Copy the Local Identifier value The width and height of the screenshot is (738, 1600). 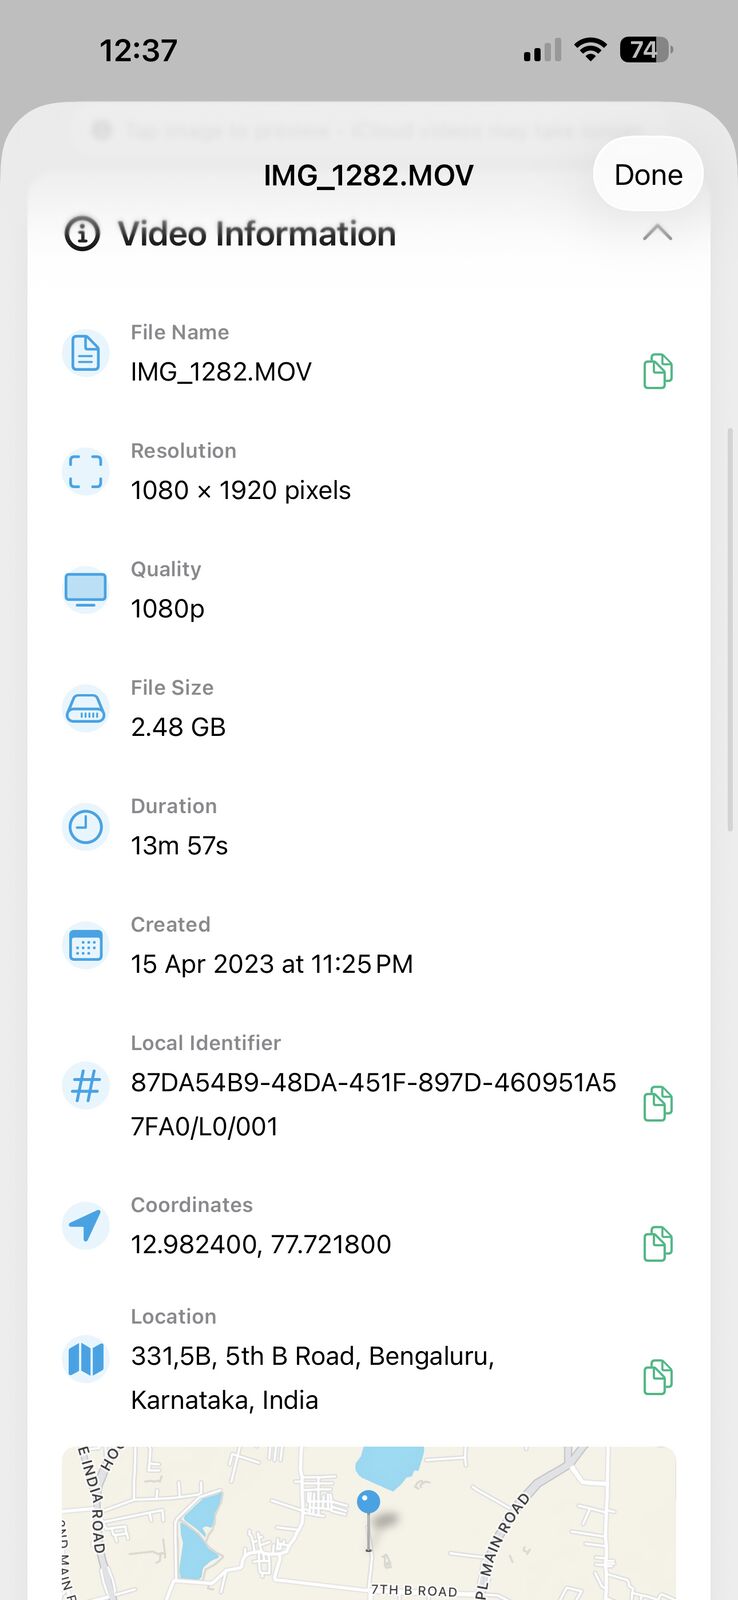(x=657, y=1104)
